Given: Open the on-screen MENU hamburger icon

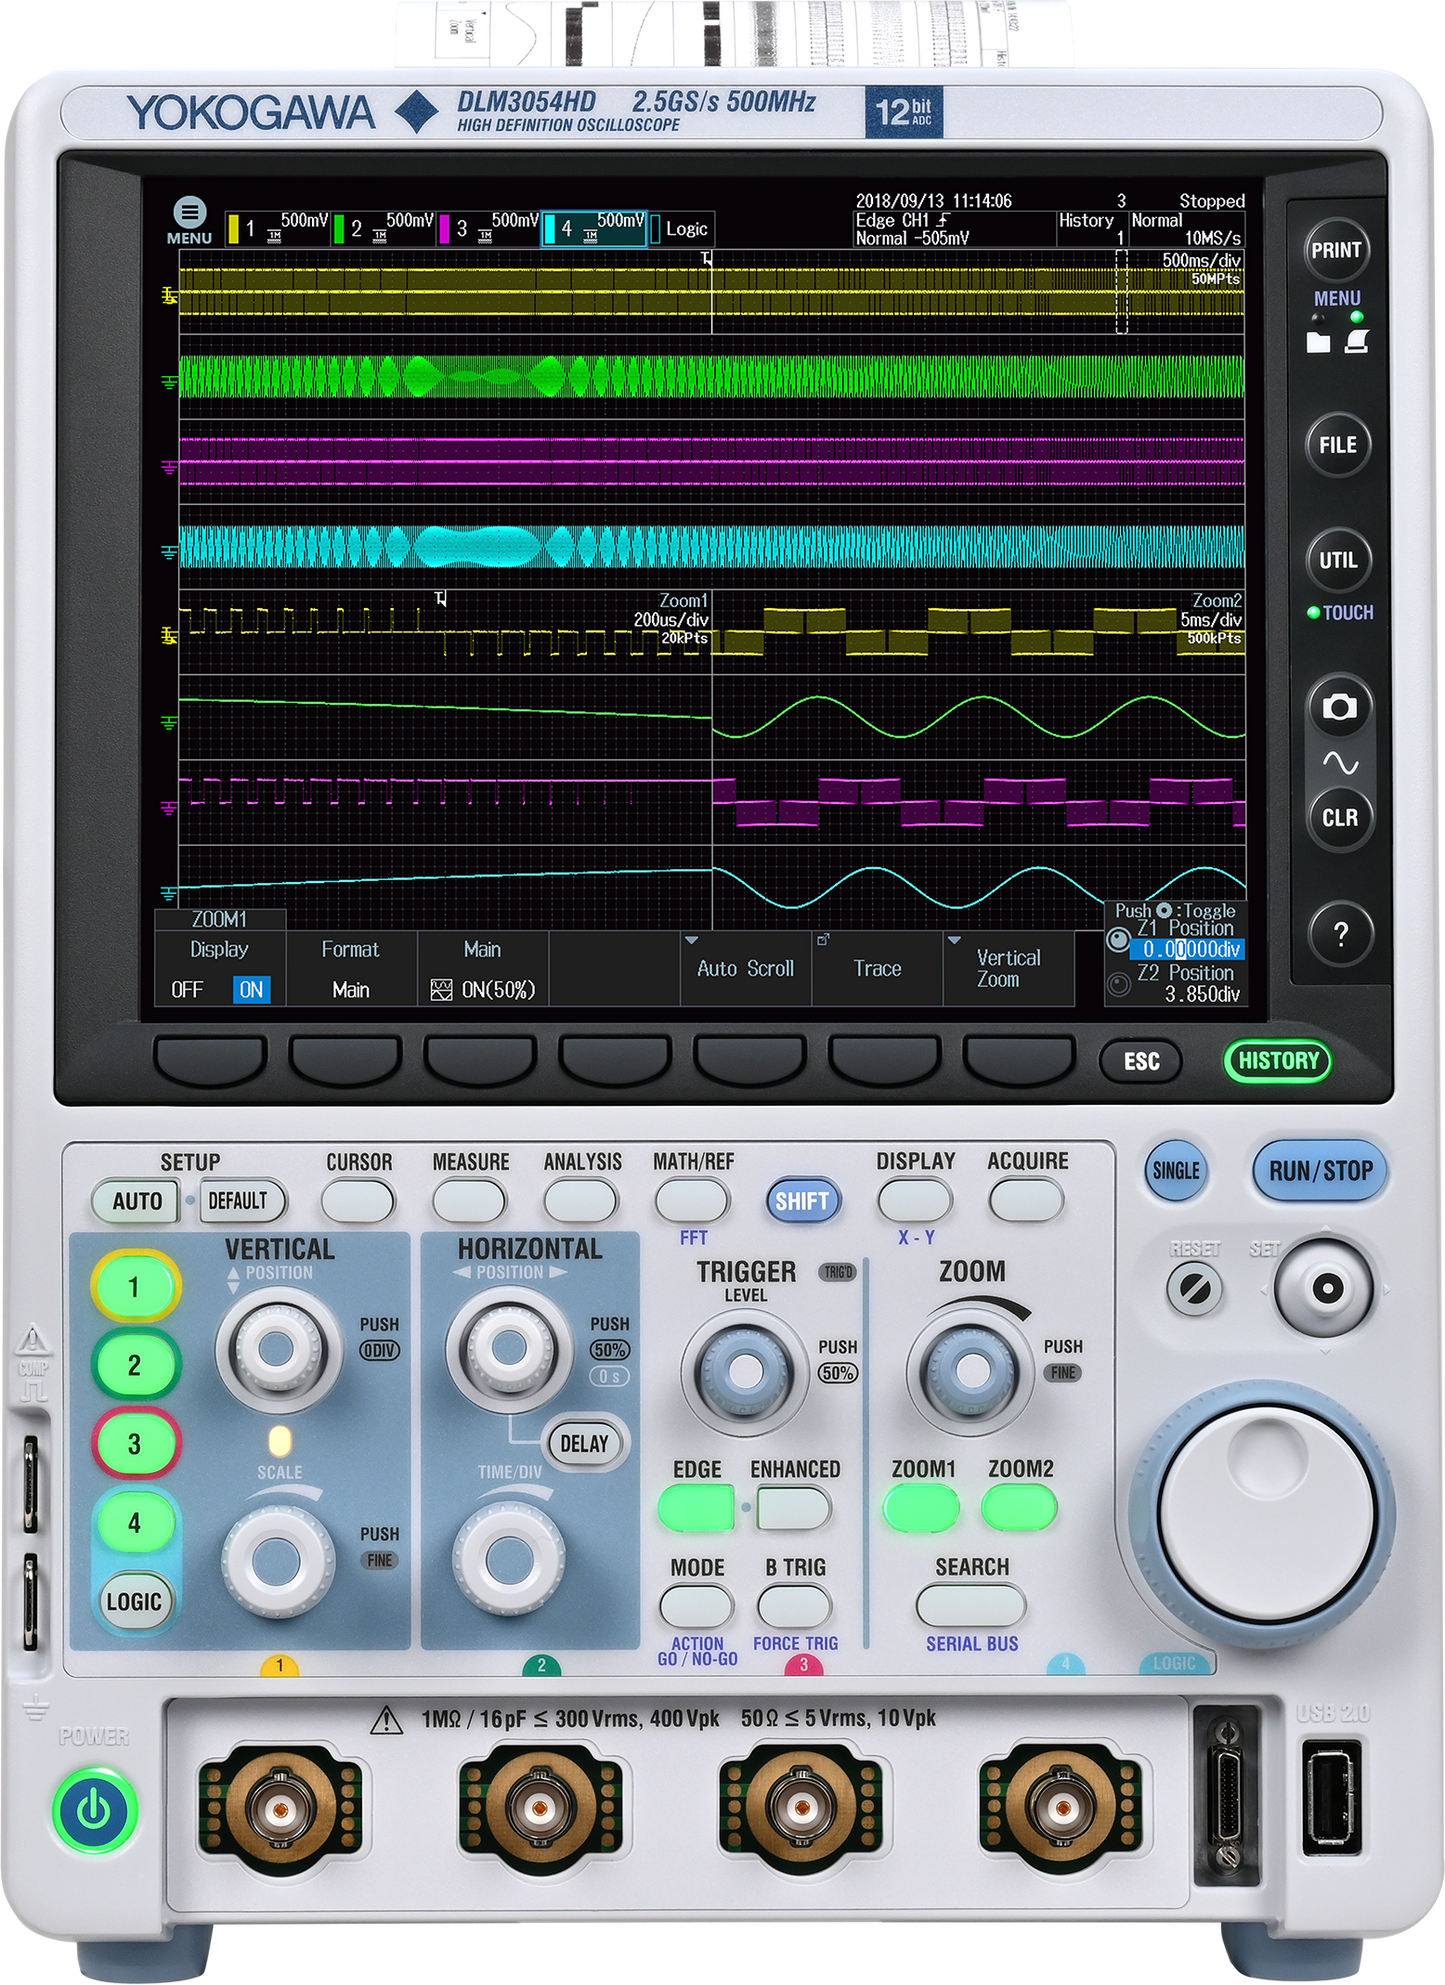Looking at the screenshot, I should (x=190, y=212).
